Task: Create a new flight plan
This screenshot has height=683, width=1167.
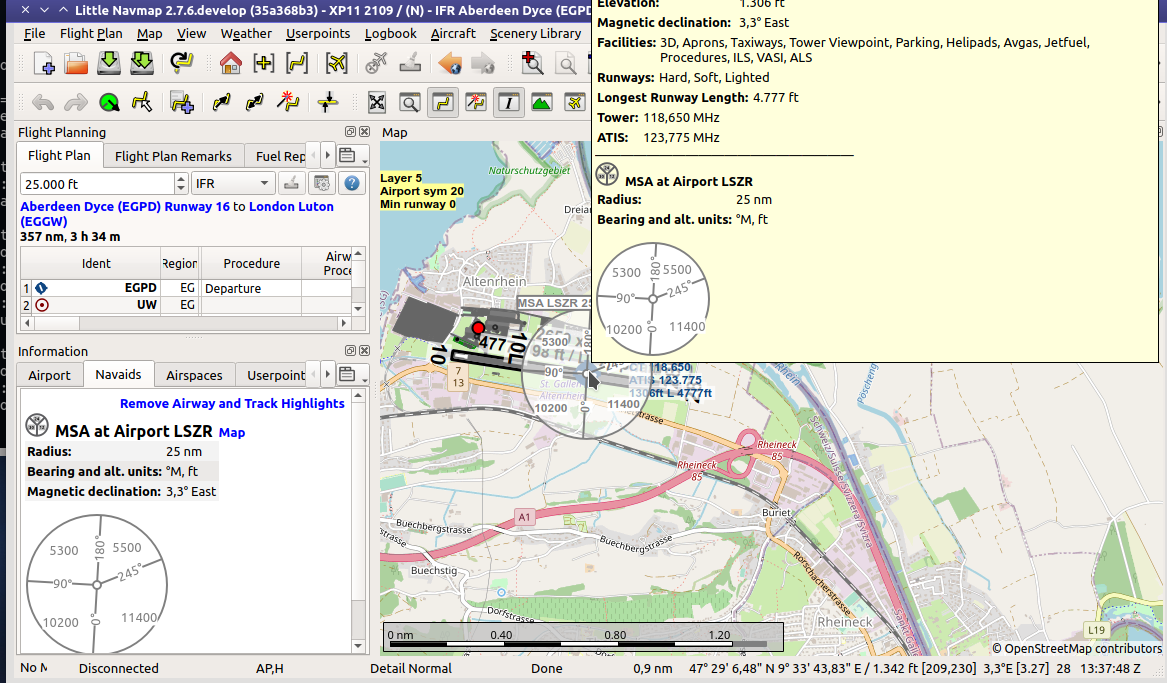Action: tap(43, 63)
